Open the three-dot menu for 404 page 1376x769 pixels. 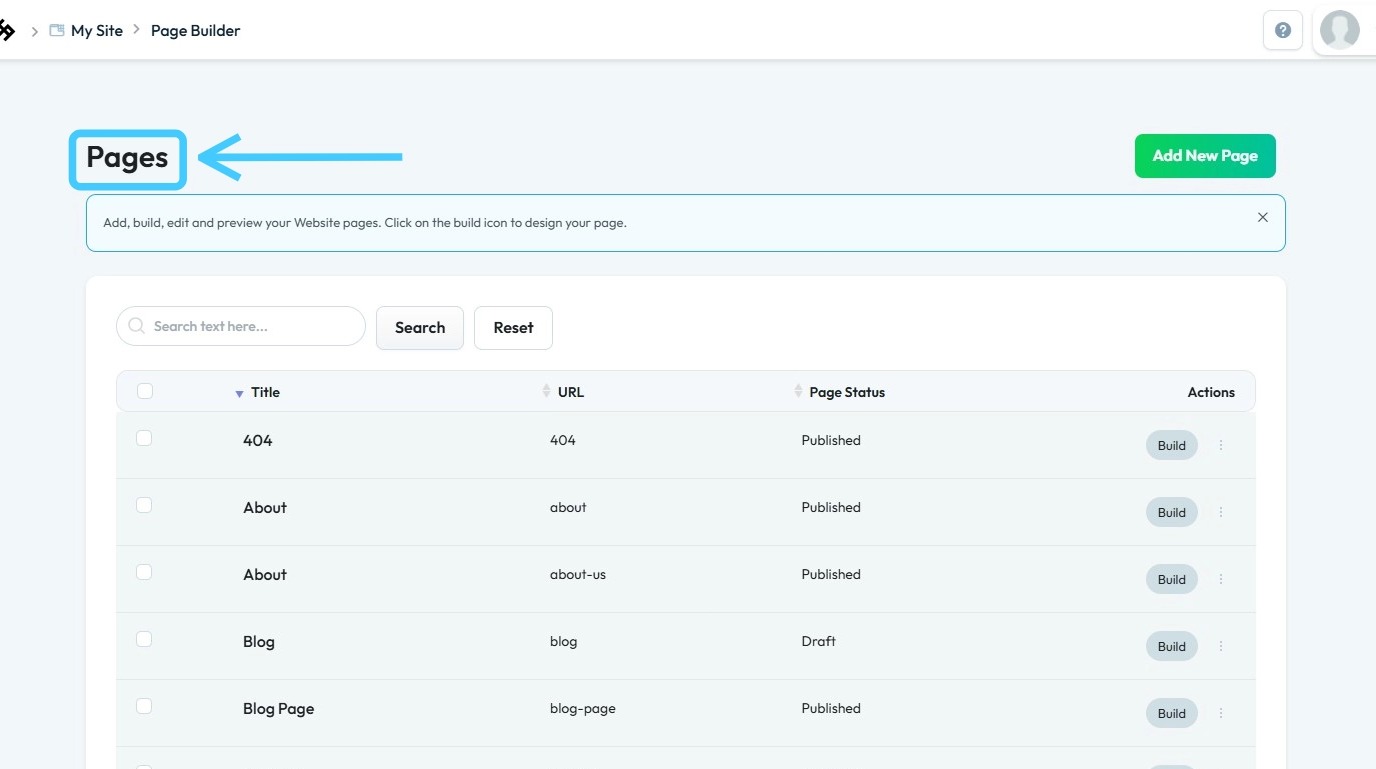pyautogui.click(x=1221, y=445)
